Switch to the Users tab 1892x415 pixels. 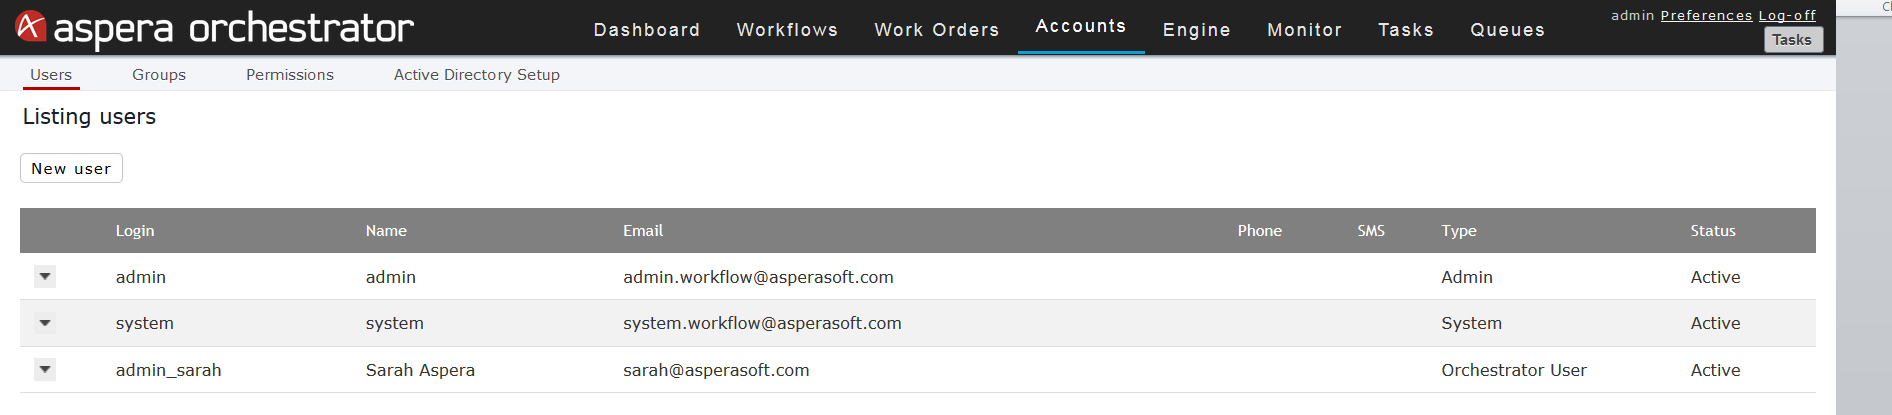[x=51, y=75]
